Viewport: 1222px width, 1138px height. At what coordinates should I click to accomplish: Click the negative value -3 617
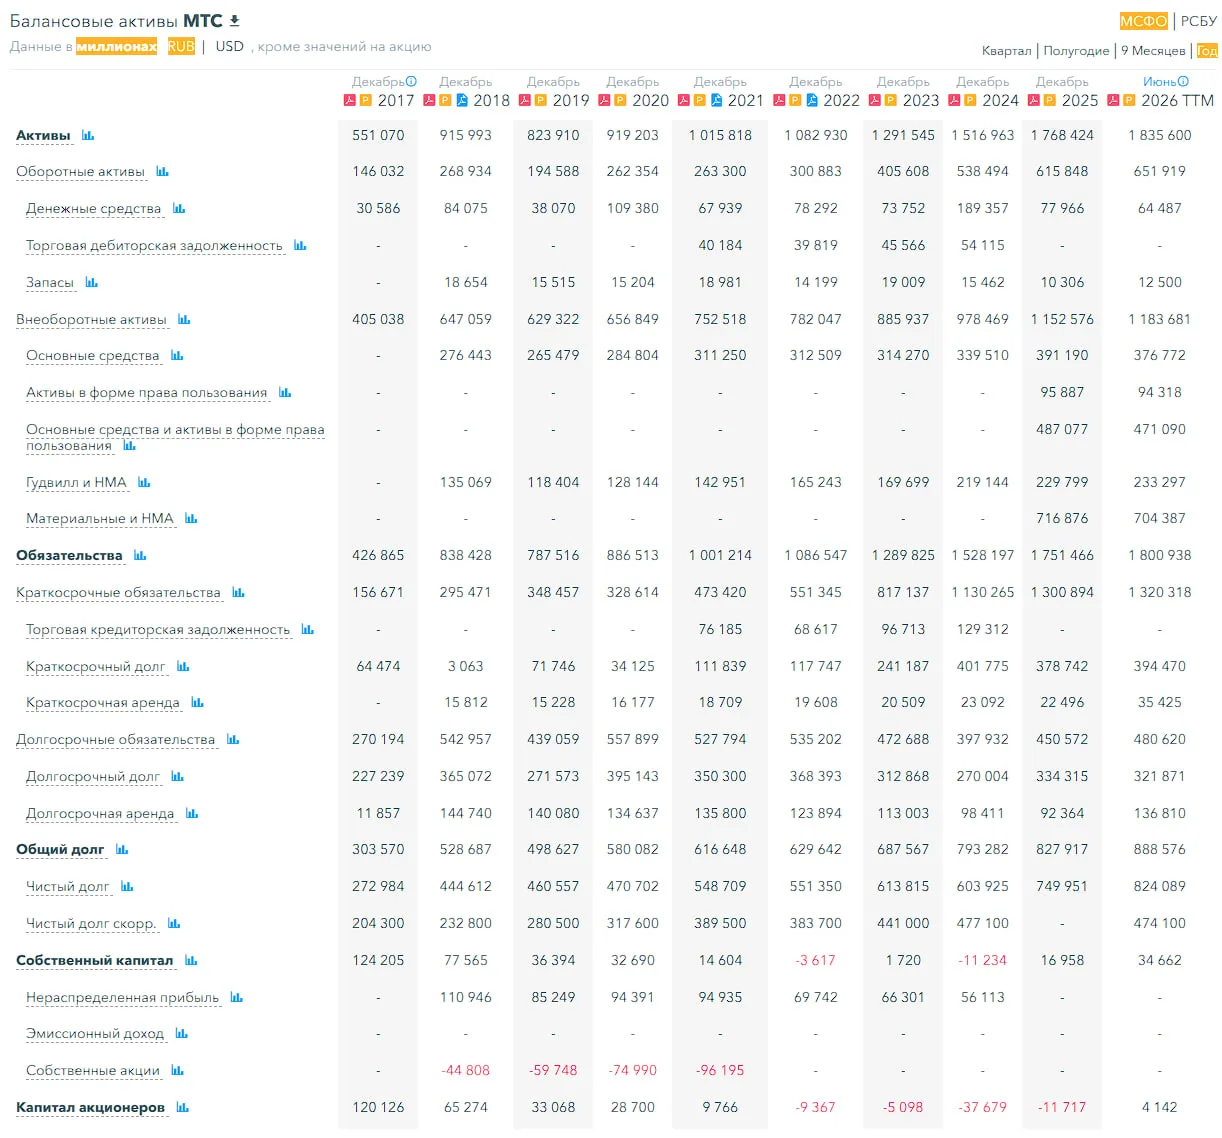(x=815, y=960)
